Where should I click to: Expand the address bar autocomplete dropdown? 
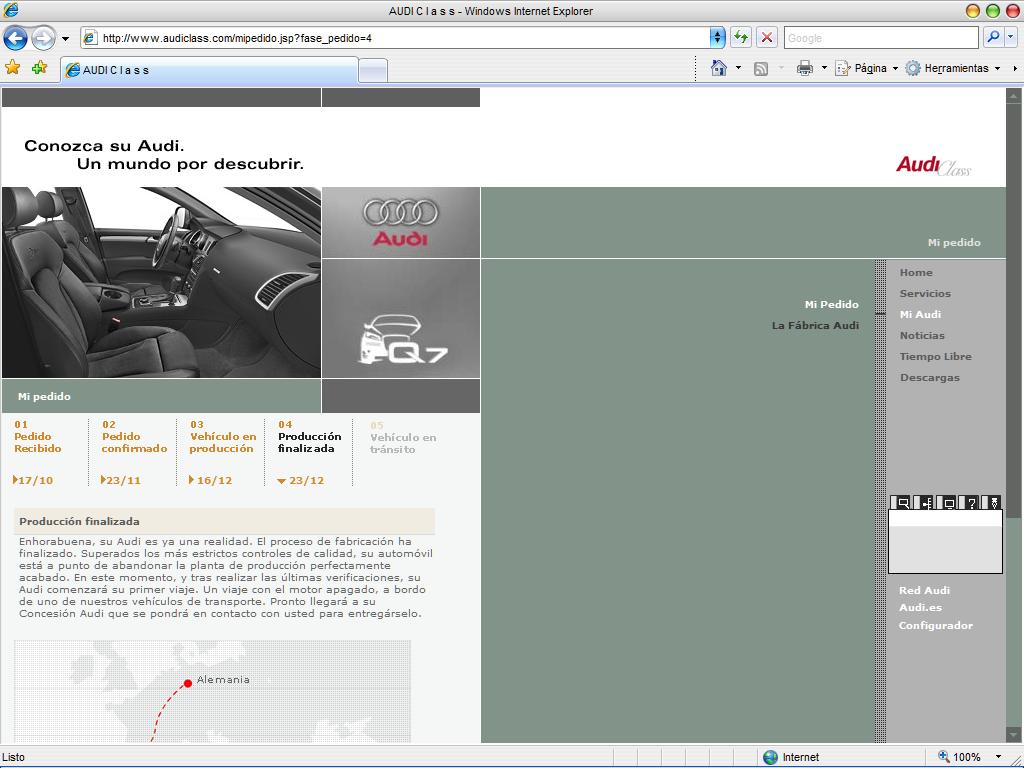click(x=717, y=38)
